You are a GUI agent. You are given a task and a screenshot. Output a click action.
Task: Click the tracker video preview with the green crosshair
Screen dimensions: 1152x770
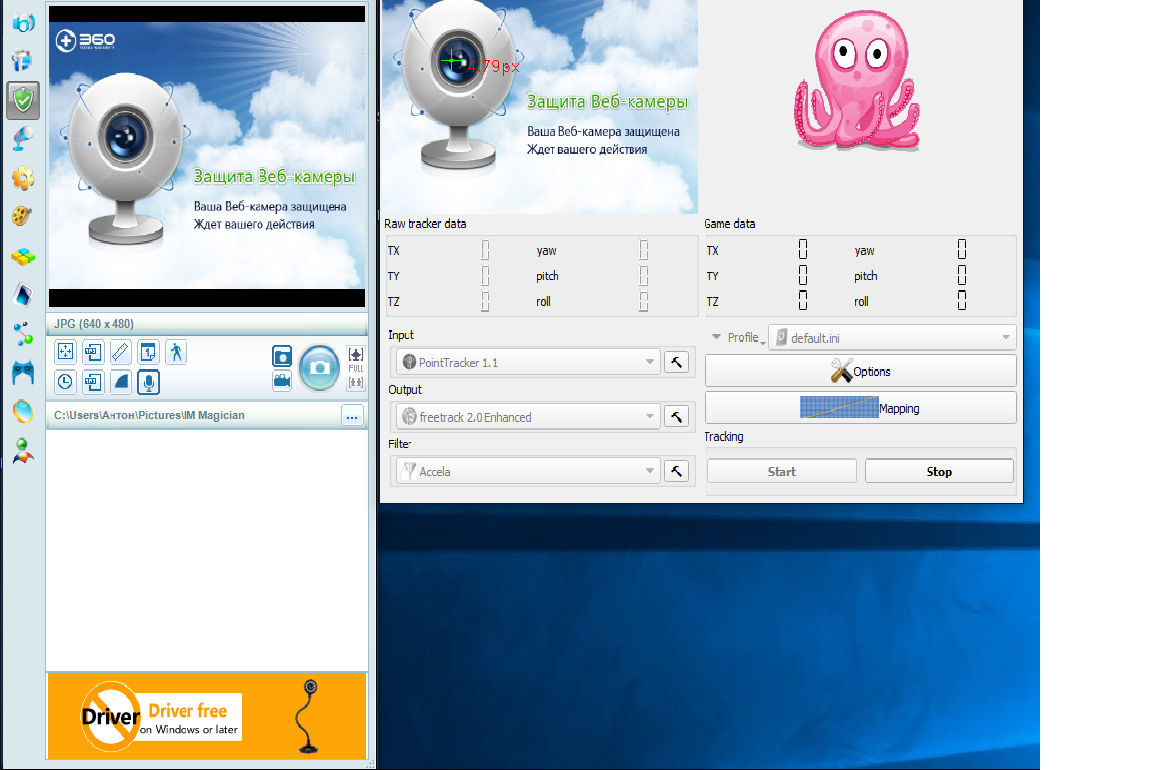pyautogui.click(x=539, y=107)
